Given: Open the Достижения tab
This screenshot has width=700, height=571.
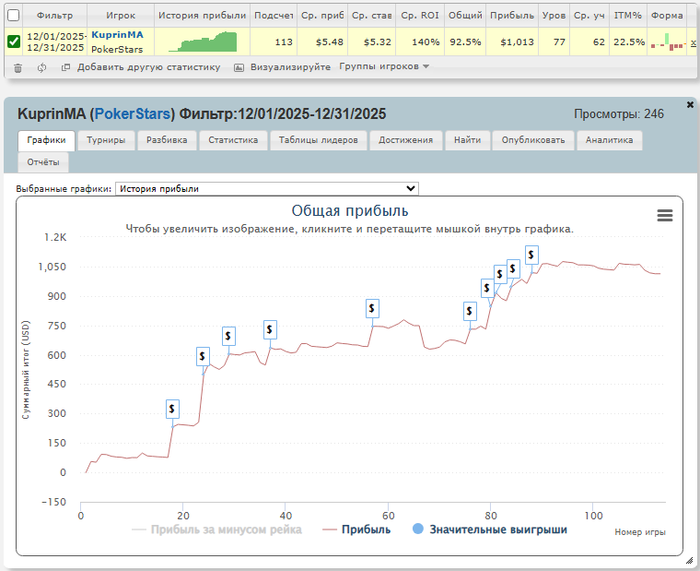Looking at the screenshot, I should 406,140.
